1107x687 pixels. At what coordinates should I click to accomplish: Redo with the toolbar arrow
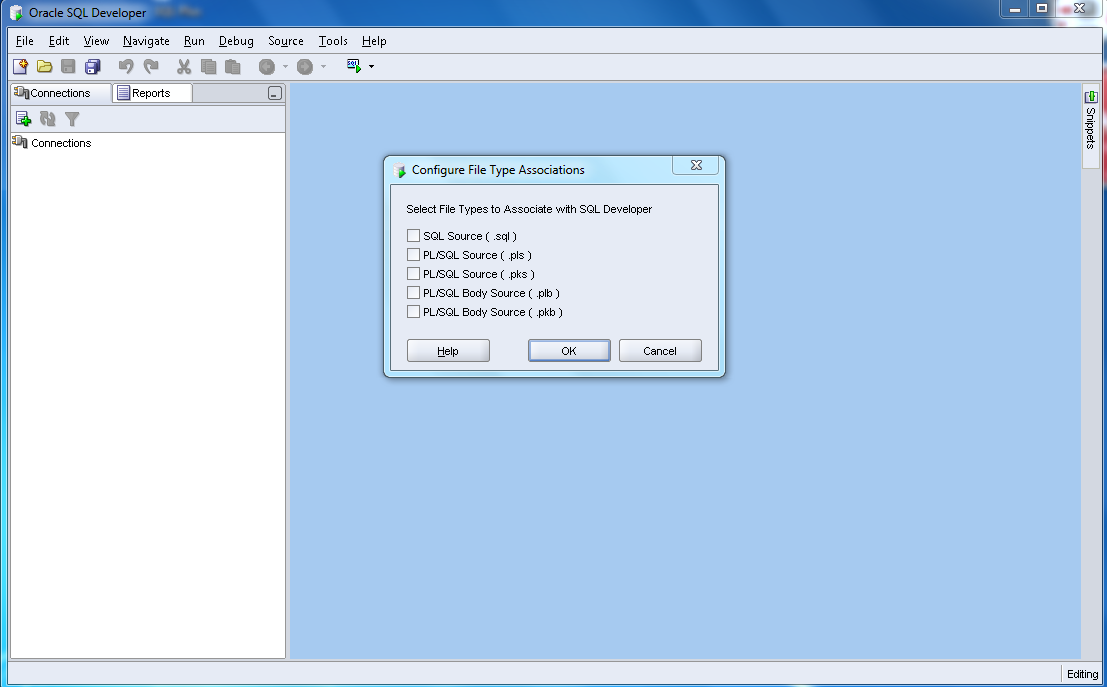151,66
